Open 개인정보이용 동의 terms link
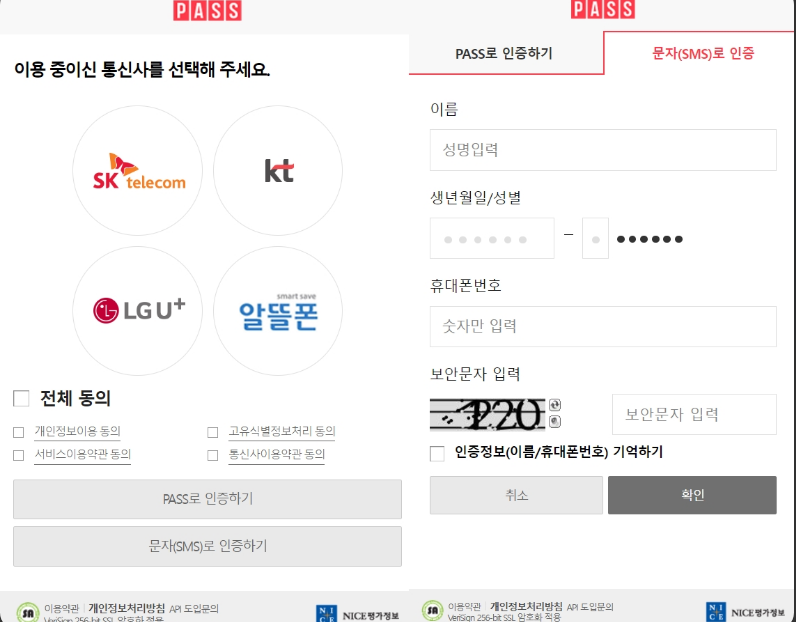Viewport: 796px width, 622px height. (x=77, y=432)
